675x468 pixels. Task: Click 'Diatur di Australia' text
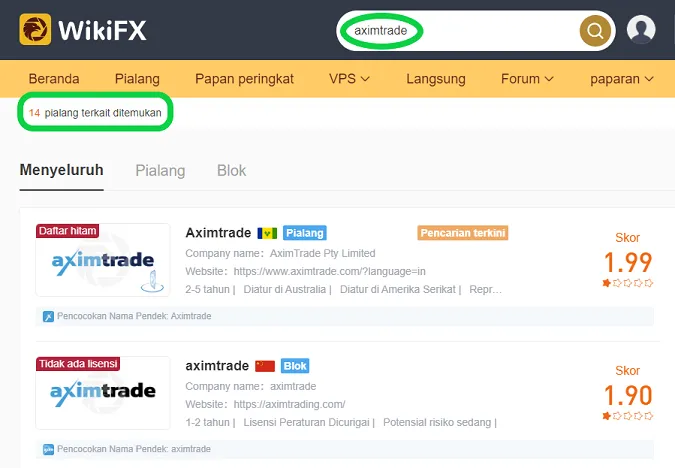coord(285,289)
